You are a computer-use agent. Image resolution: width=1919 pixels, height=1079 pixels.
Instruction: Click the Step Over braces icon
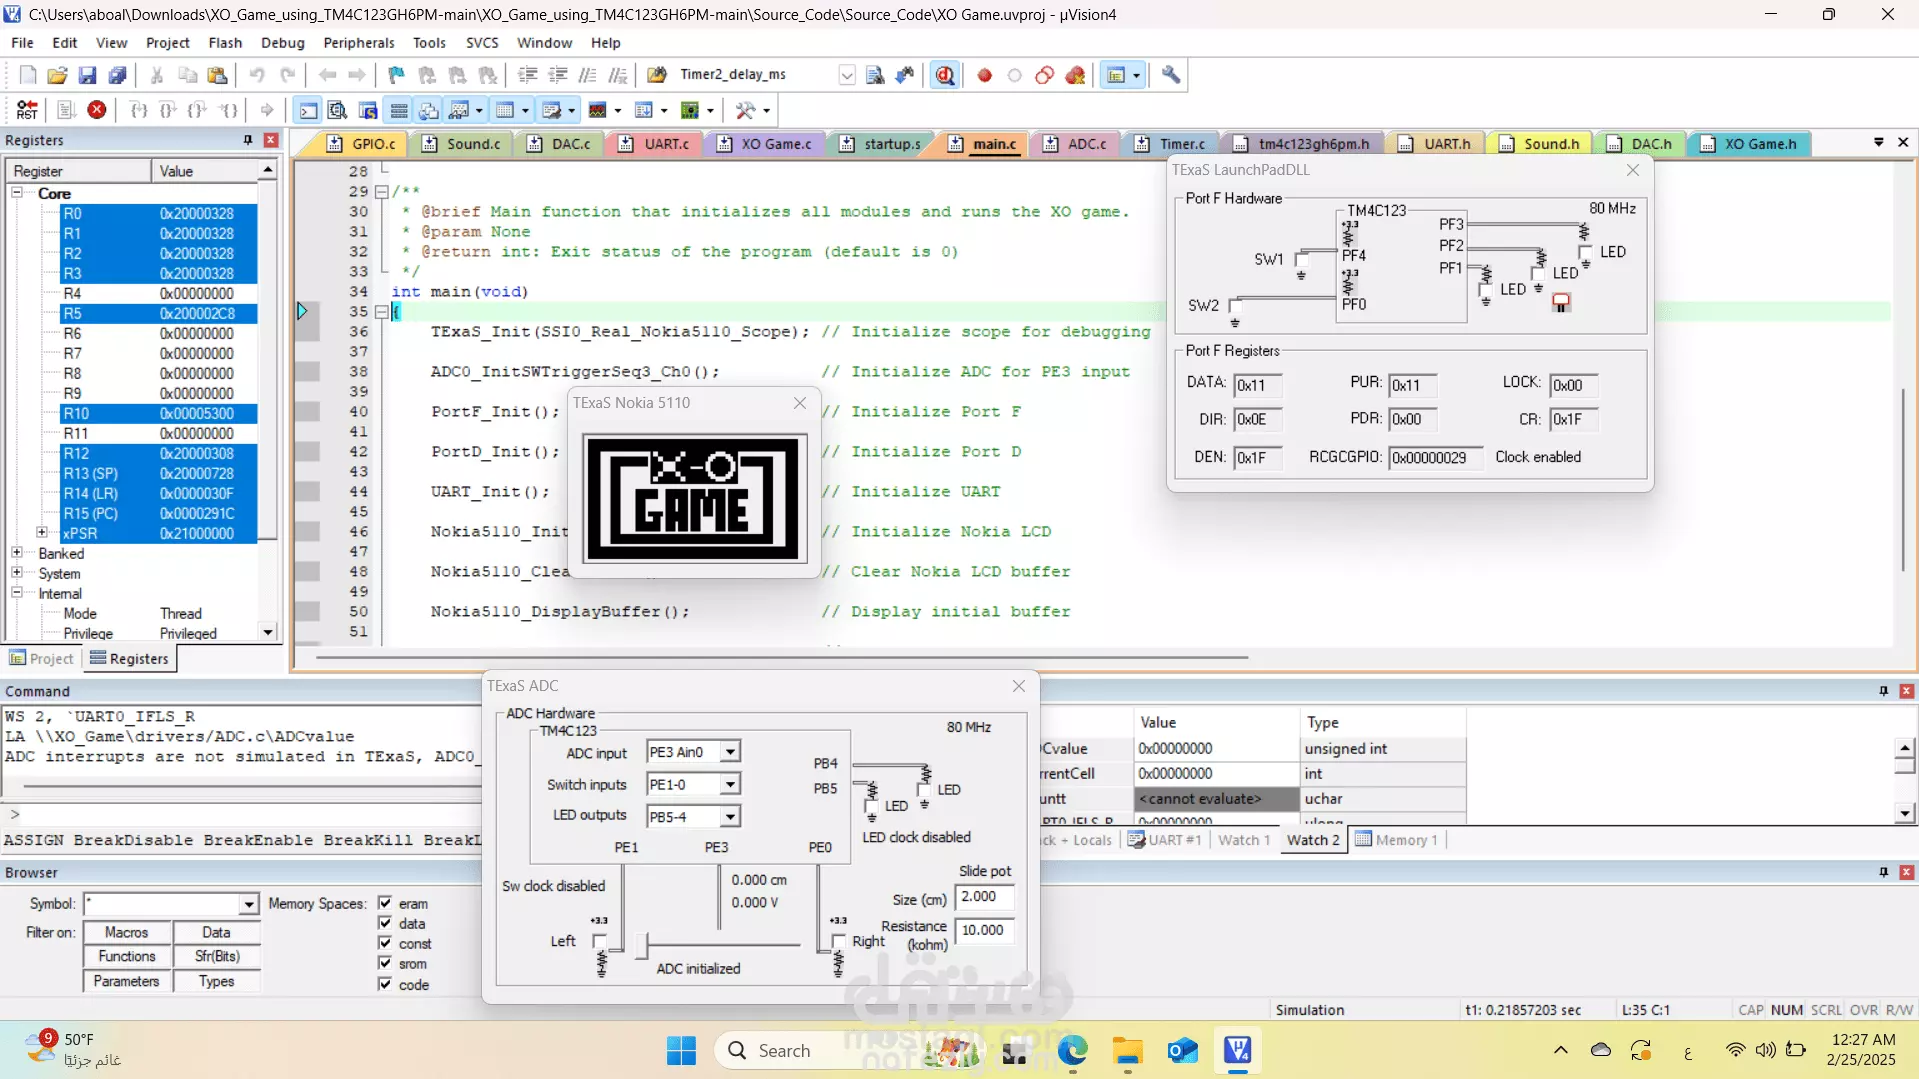point(169,110)
